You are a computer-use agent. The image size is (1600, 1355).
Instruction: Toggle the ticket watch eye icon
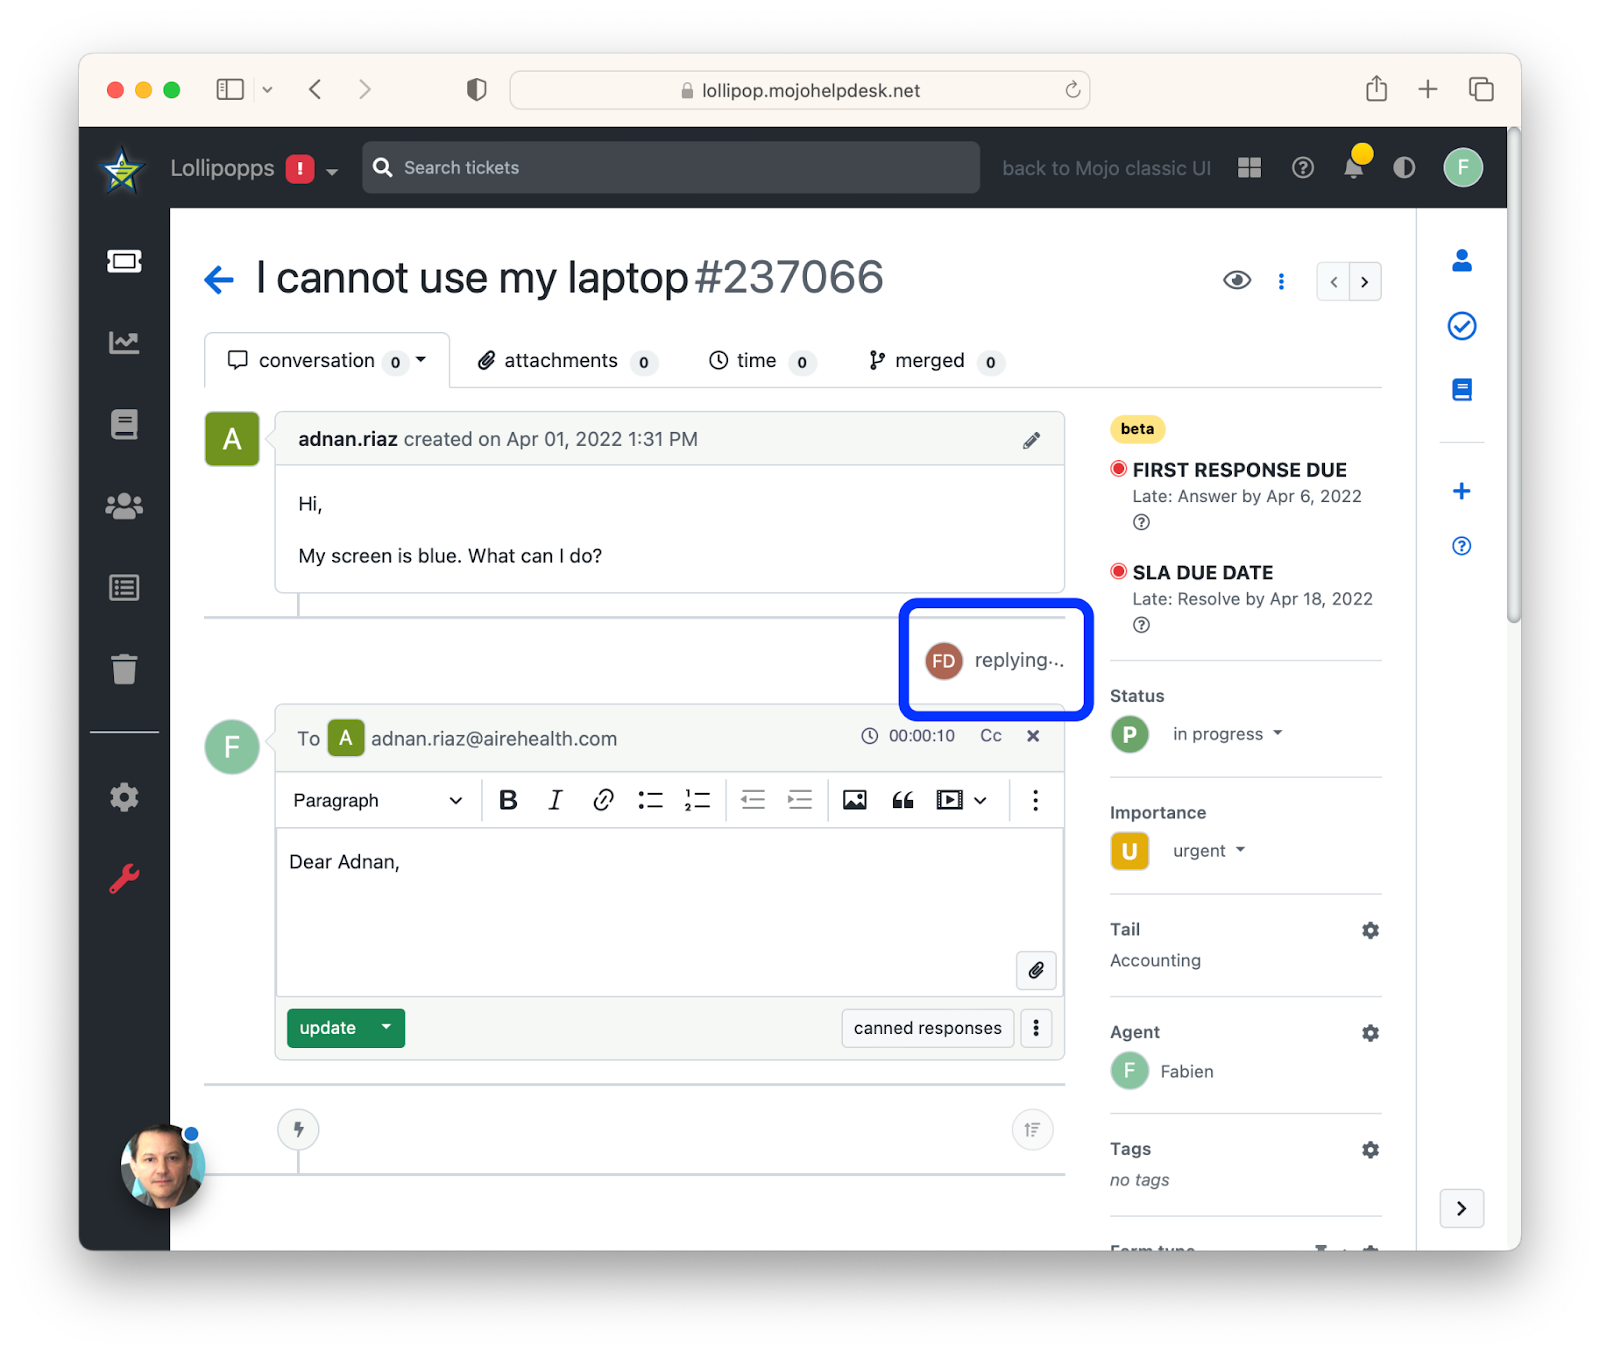coord(1237,281)
